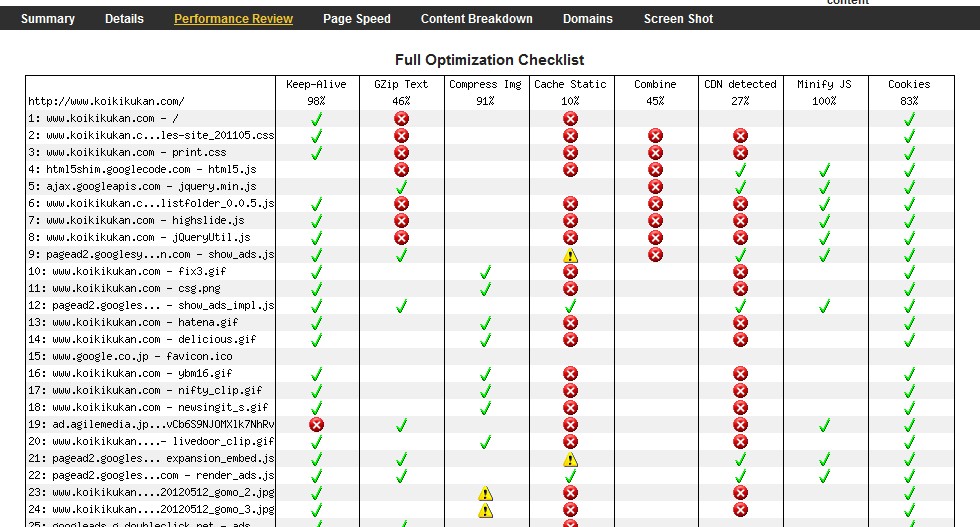Click GZip Text green check for render_ads.js
Image resolution: width=980 pixels, height=527 pixels.
point(401,476)
